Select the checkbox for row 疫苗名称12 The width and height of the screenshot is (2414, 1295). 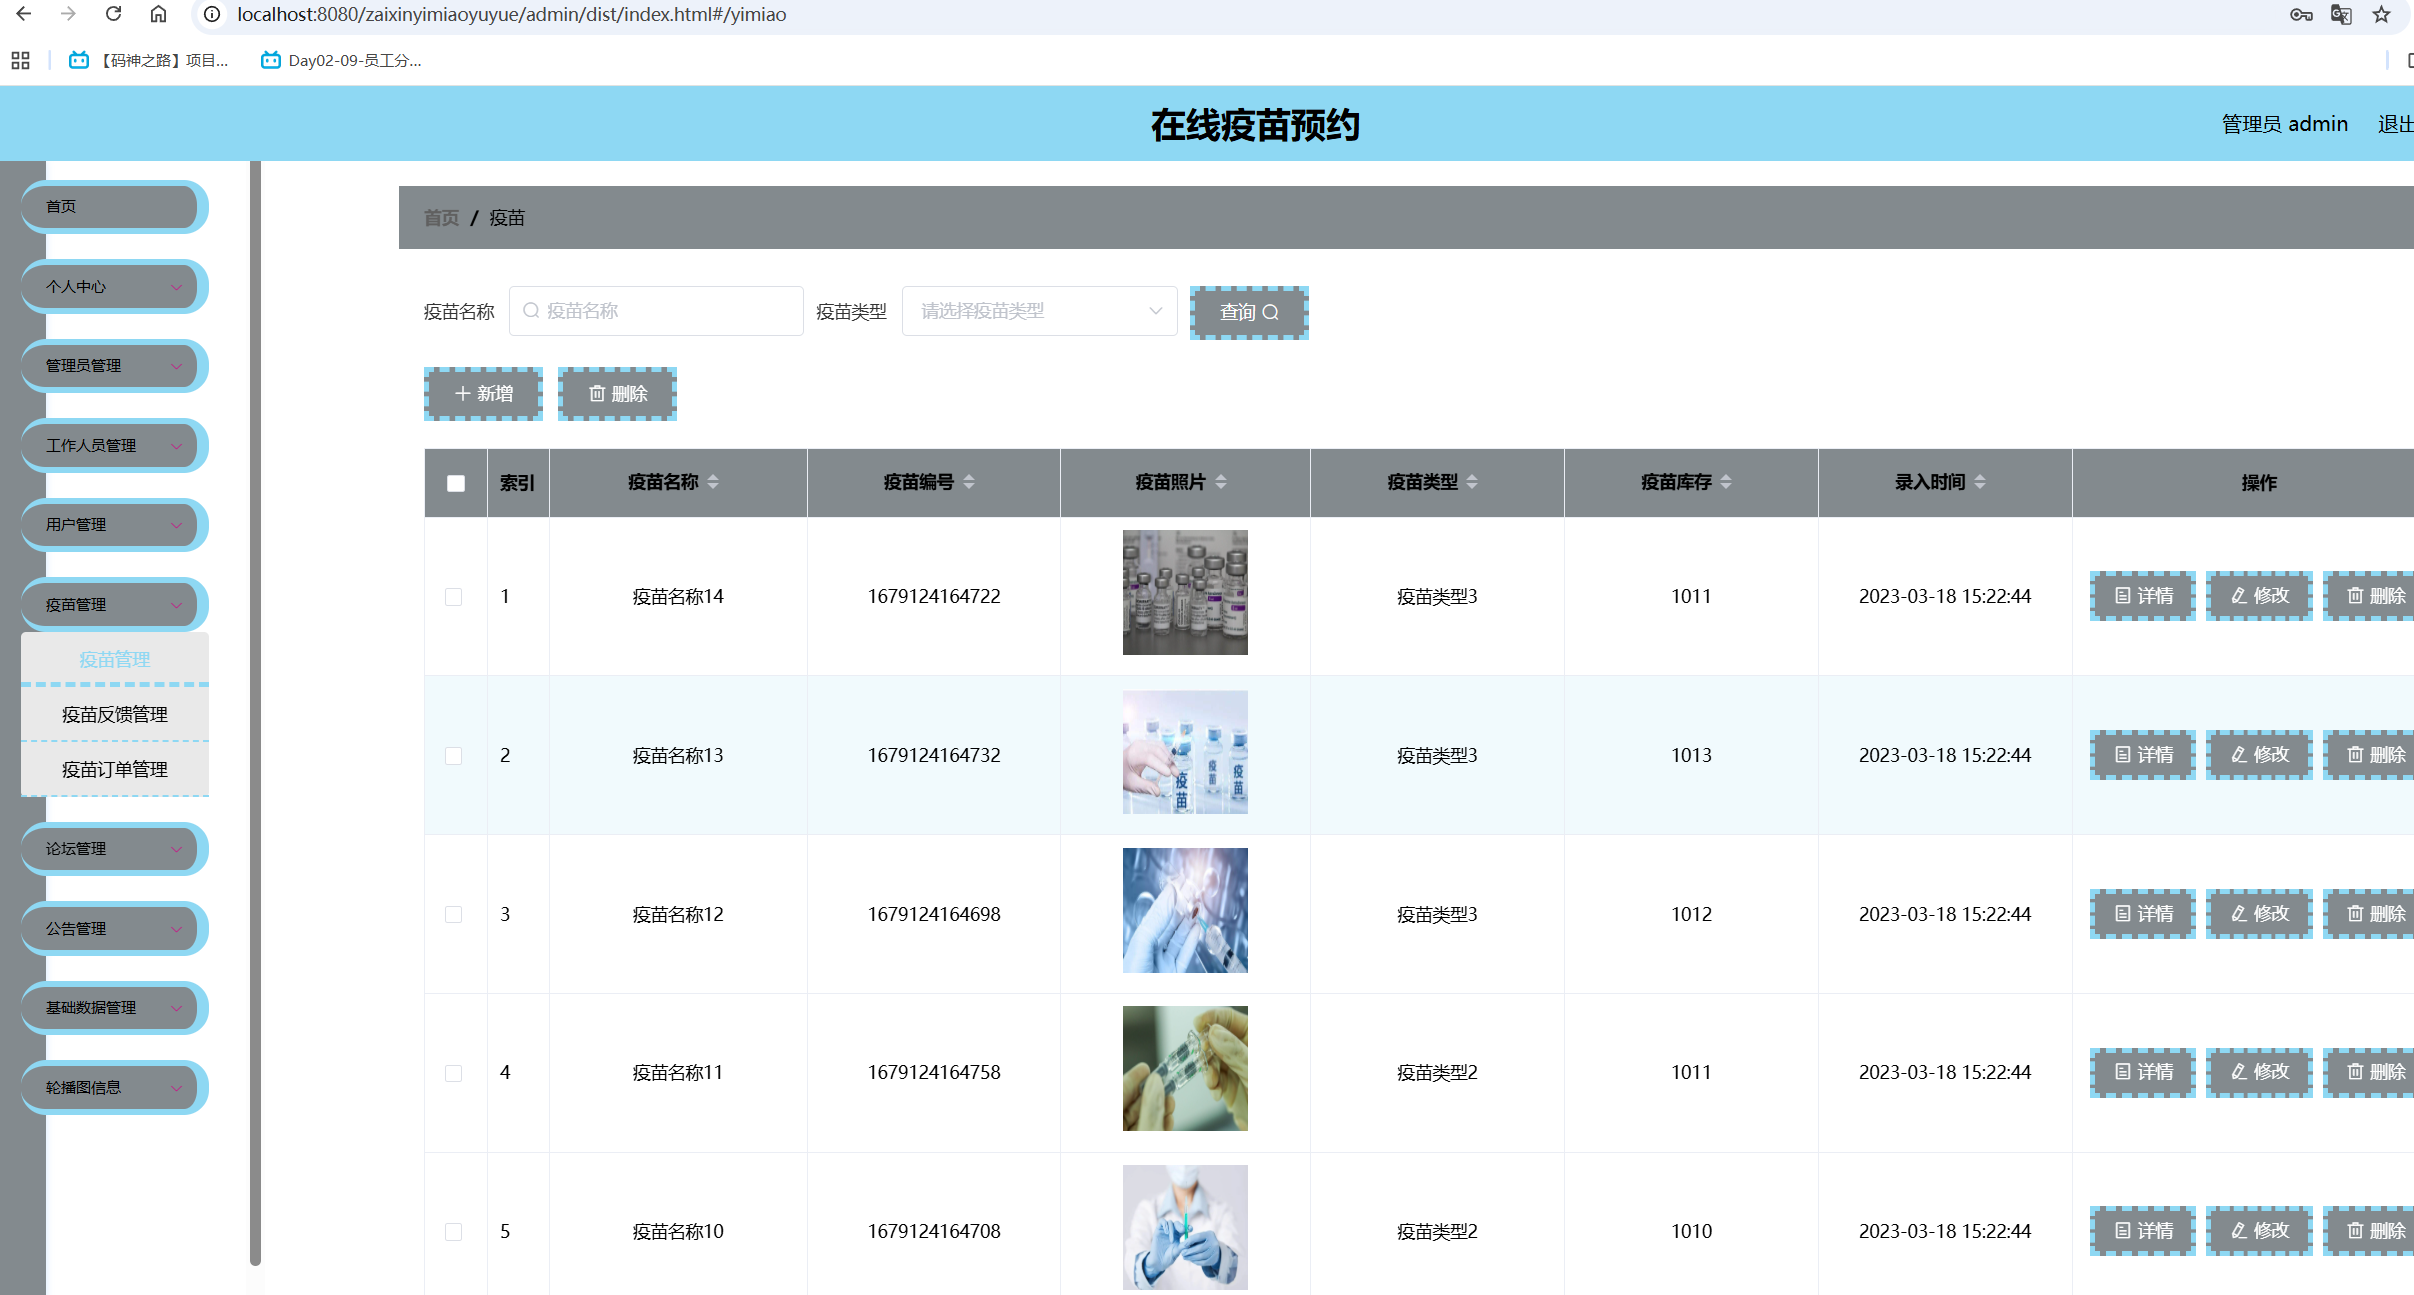(x=454, y=915)
